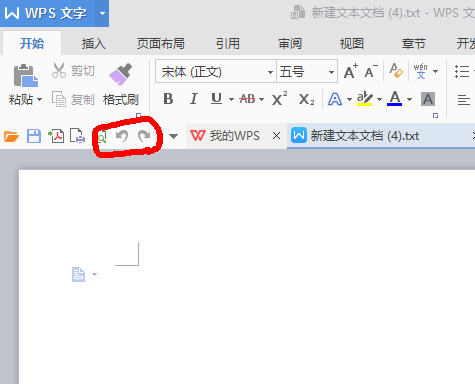Toggle underline formatting

216,99
